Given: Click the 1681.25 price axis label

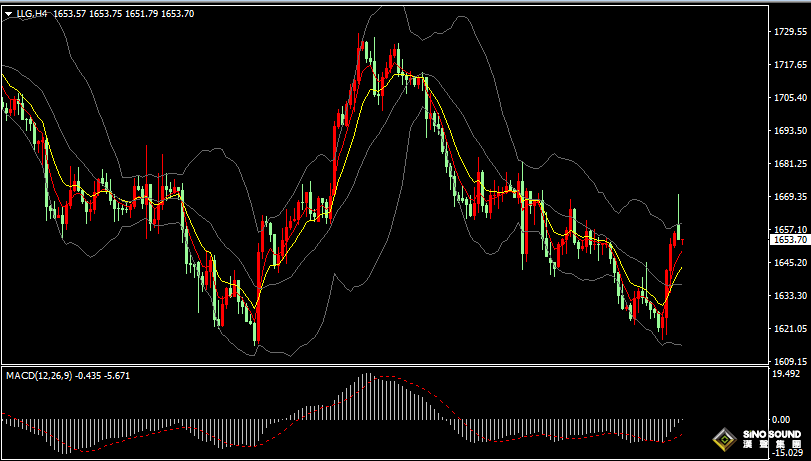Looking at the screenshot, I should tap(789, 164).
